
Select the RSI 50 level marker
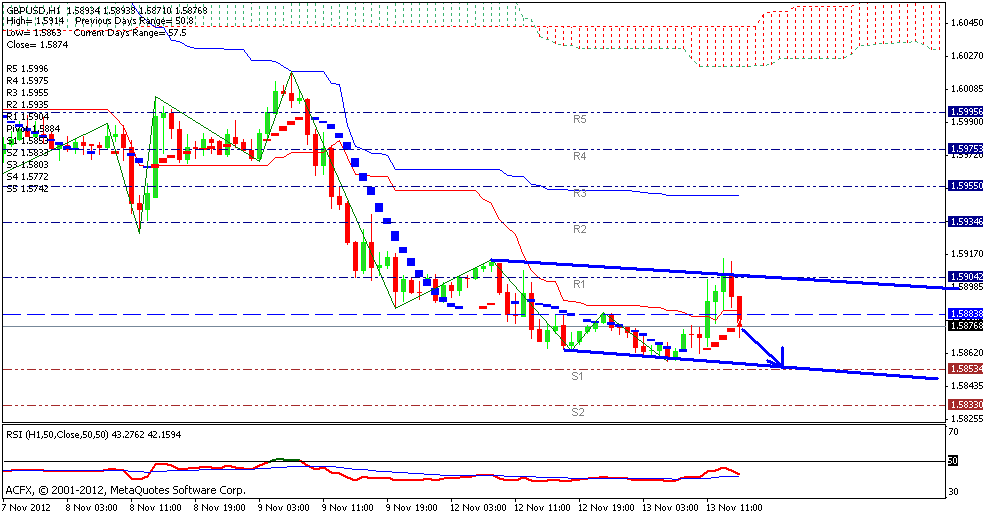click(x=953, y=460)
